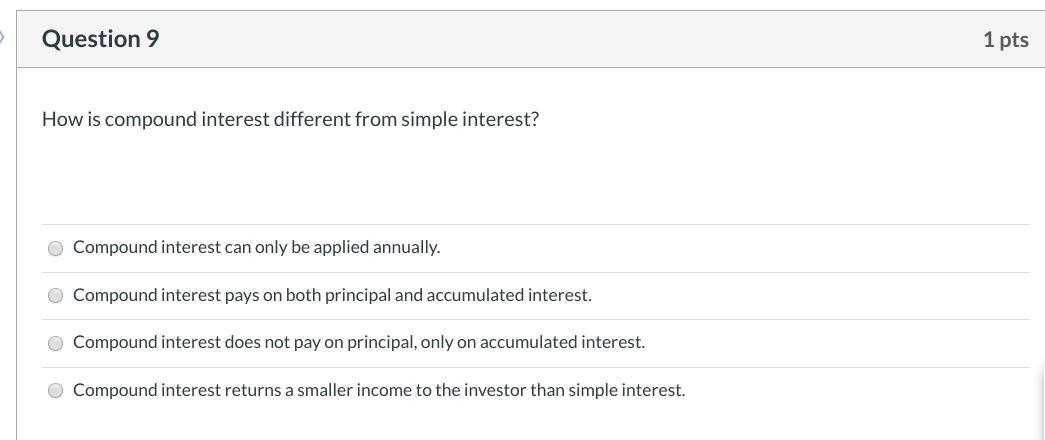Viewport: 1045px width, 440px height.
Task: Pick radio for 'returns a smaller income'
Action: tap(56, 391)
